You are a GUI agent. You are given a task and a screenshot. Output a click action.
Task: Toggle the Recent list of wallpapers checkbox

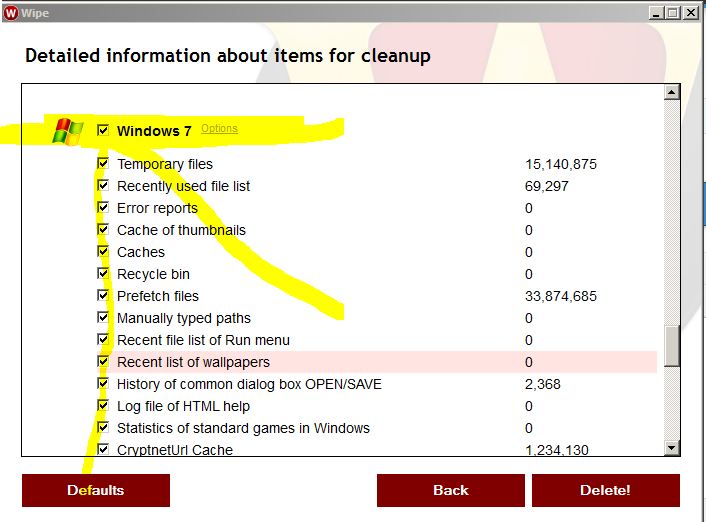point(103,362)
